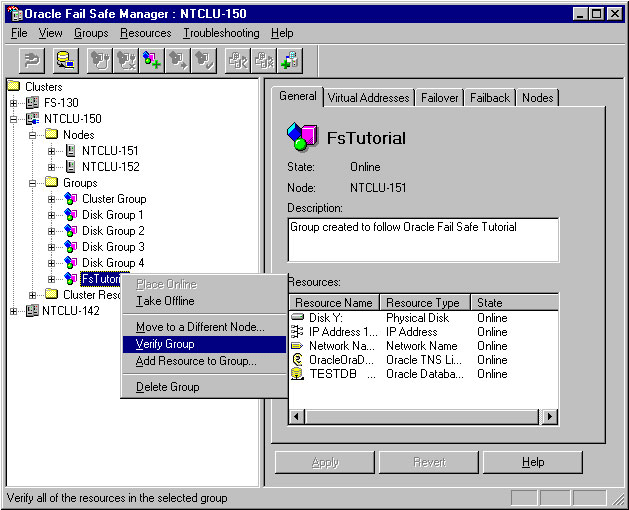Image resolution: width=629 pixels, height=510 pixels.
Task: Switch to the Failback tab
Action: tap(489, 98)
